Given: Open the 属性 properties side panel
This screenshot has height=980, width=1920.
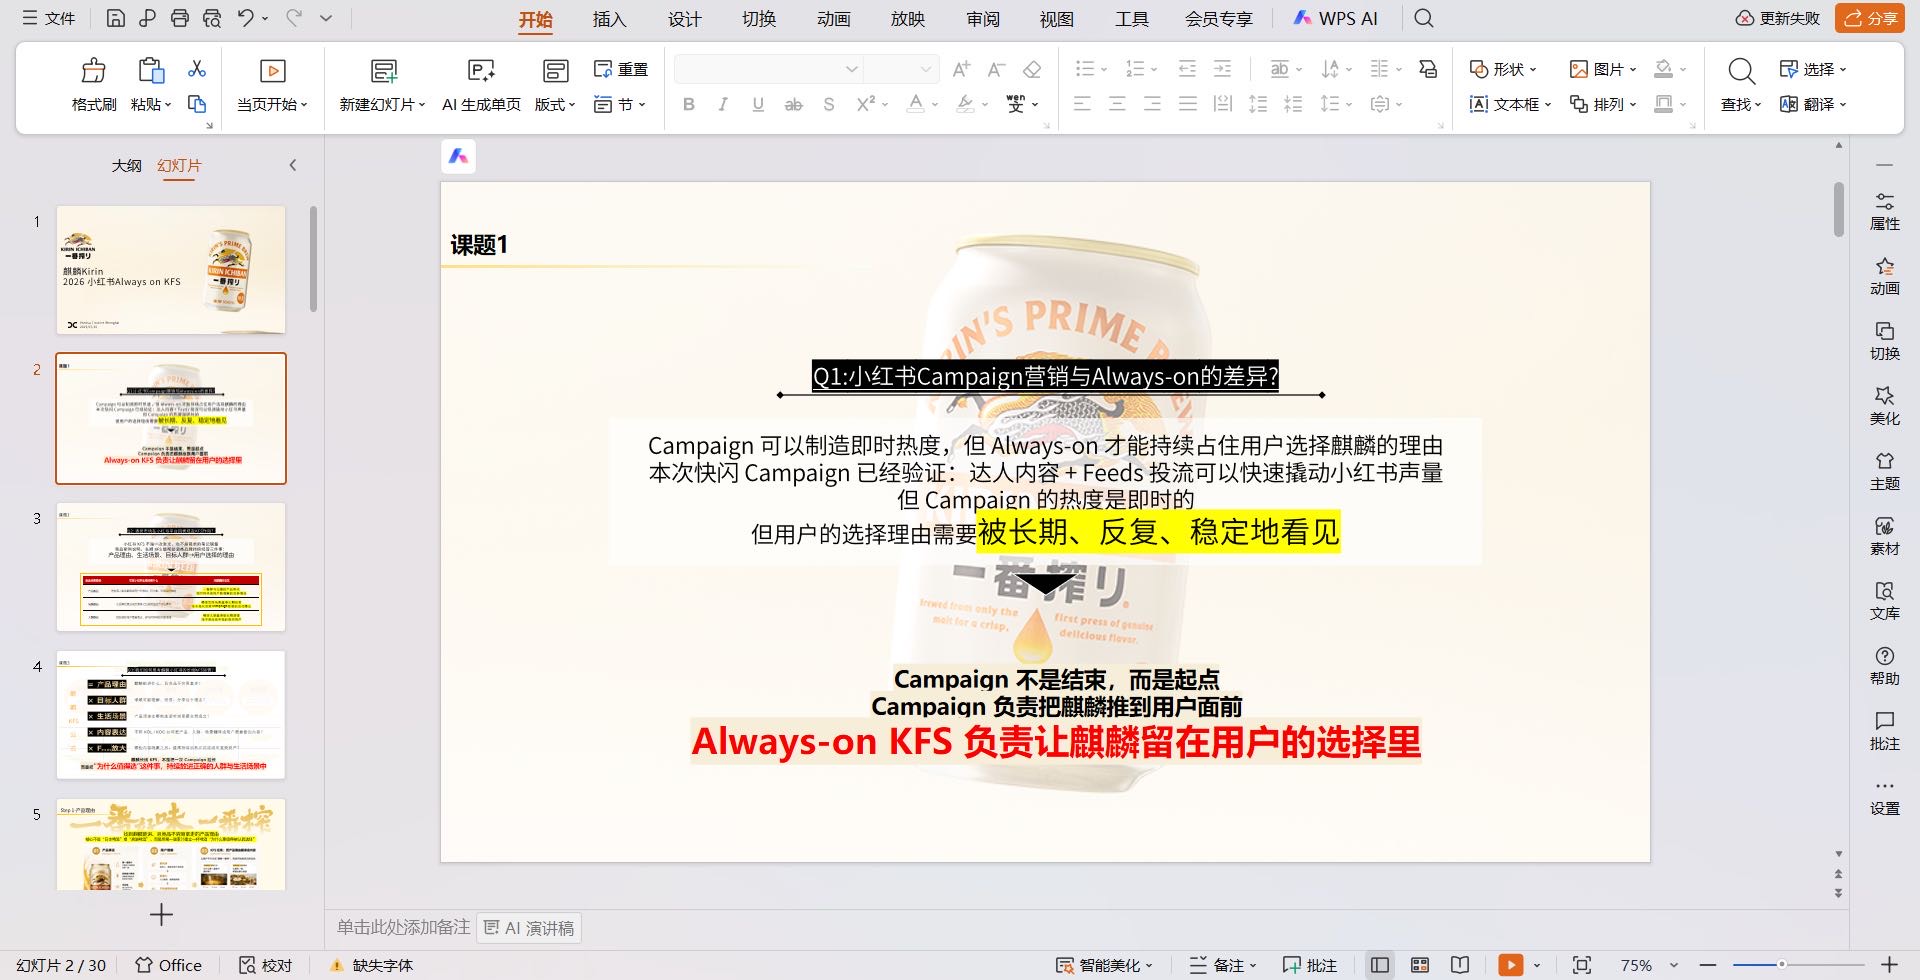Looking at the screenshot, I should click(1885, 211).
